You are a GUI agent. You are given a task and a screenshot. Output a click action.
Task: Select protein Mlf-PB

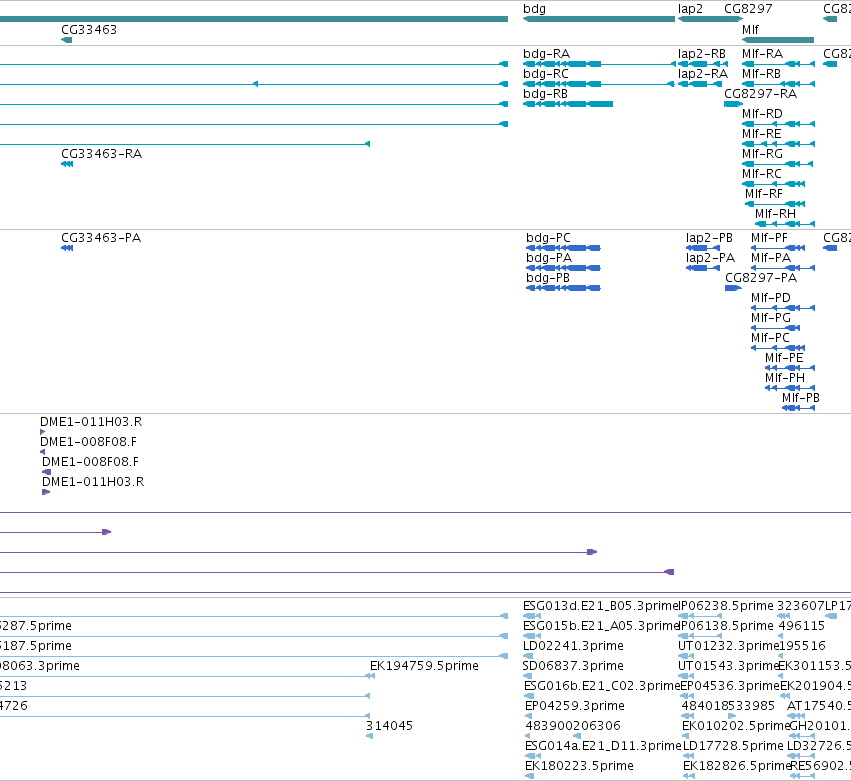click(x=798, y=408)
